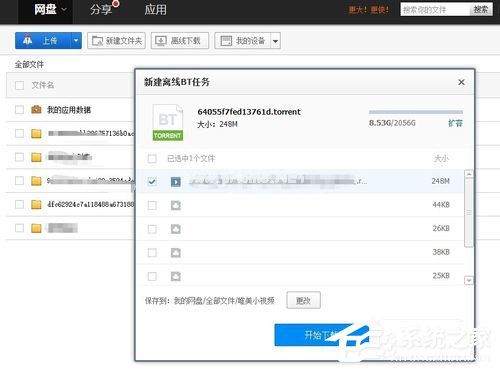500x371 pixels.
Task: Open 我的设备 button
Action: tap(242, 41)
